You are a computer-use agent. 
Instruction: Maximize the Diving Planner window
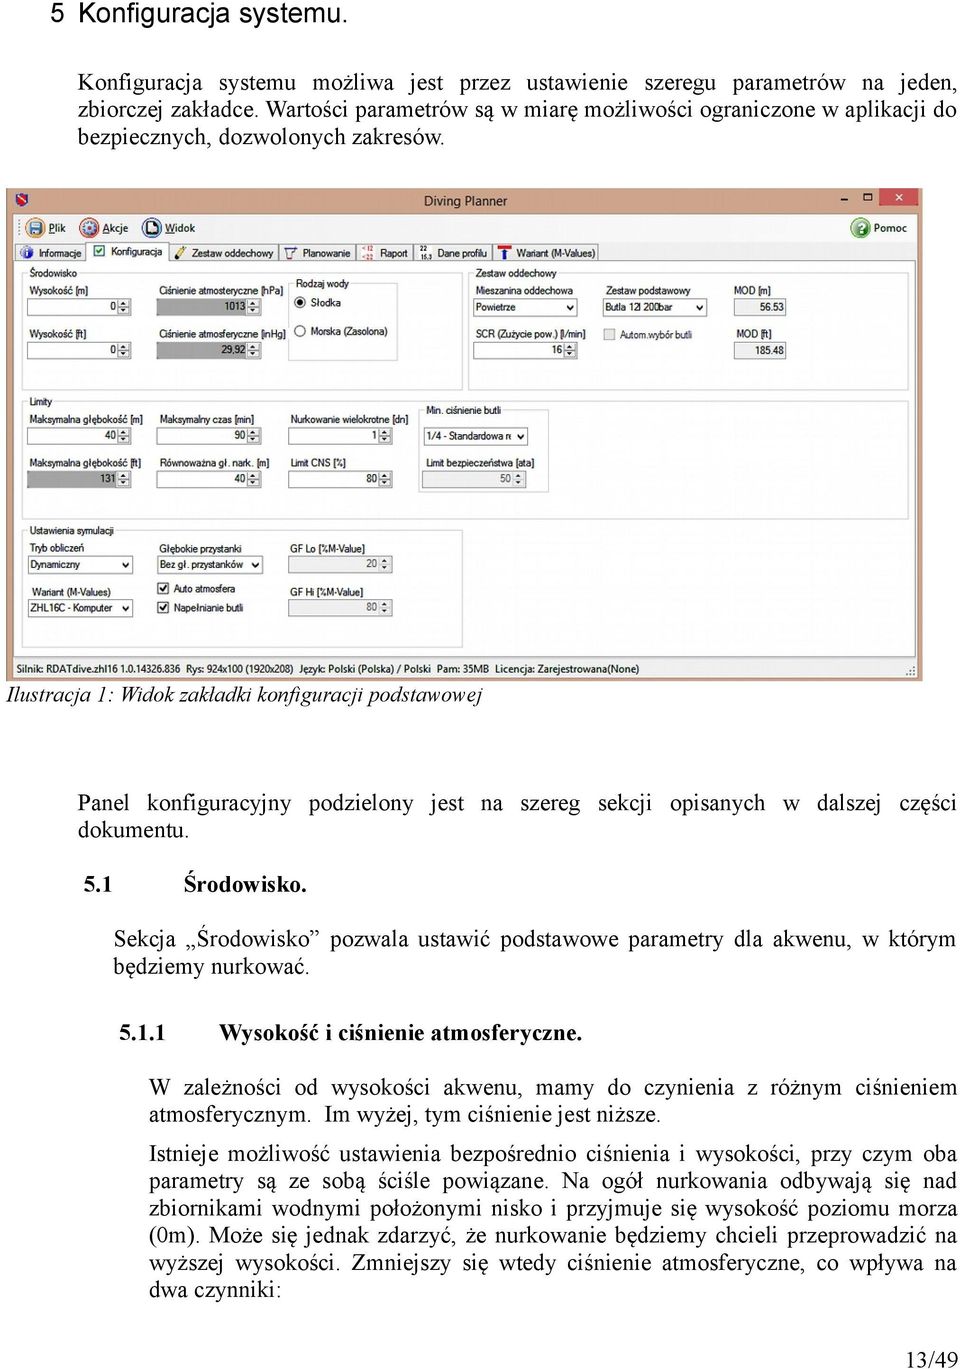(x=868, y=198)
